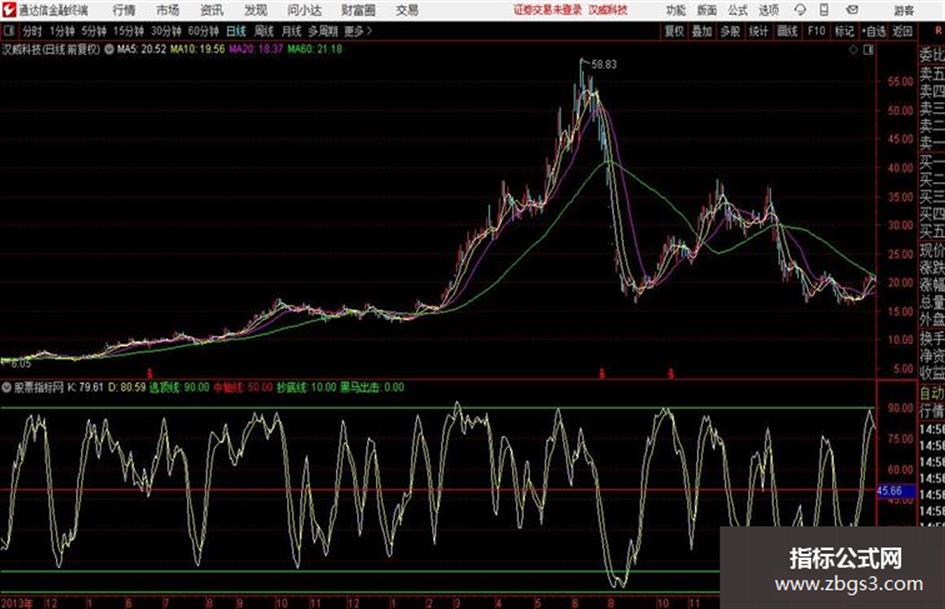
Task: Open the 版面 menu
Action: point(707,10)
